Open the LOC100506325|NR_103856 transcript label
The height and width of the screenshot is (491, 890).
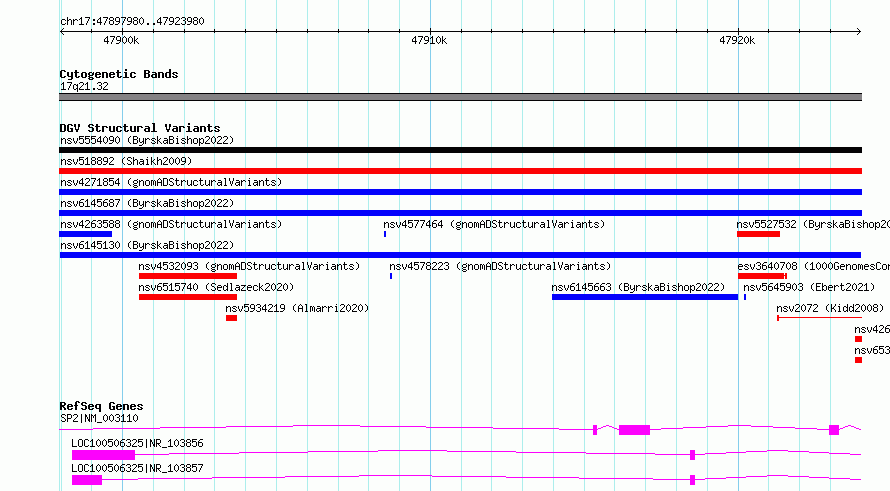137,443
